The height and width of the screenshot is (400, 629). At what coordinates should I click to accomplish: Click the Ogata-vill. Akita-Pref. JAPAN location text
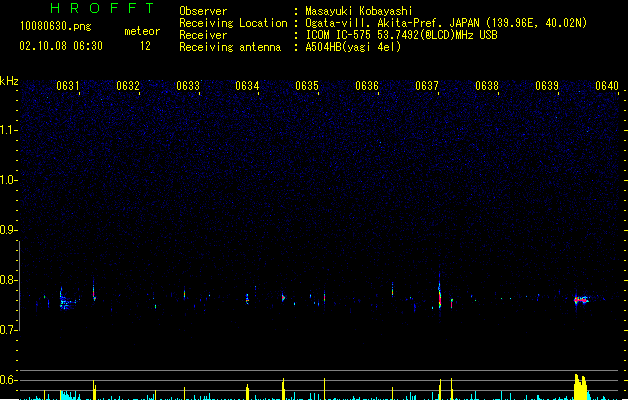click(446, 23)
